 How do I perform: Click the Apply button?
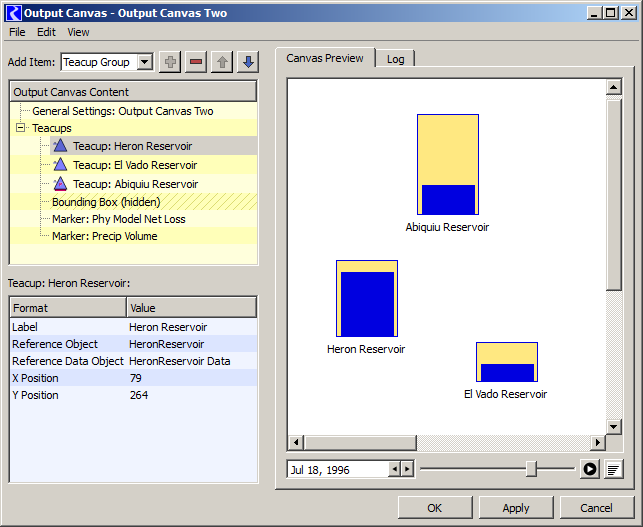coord(516,508)
